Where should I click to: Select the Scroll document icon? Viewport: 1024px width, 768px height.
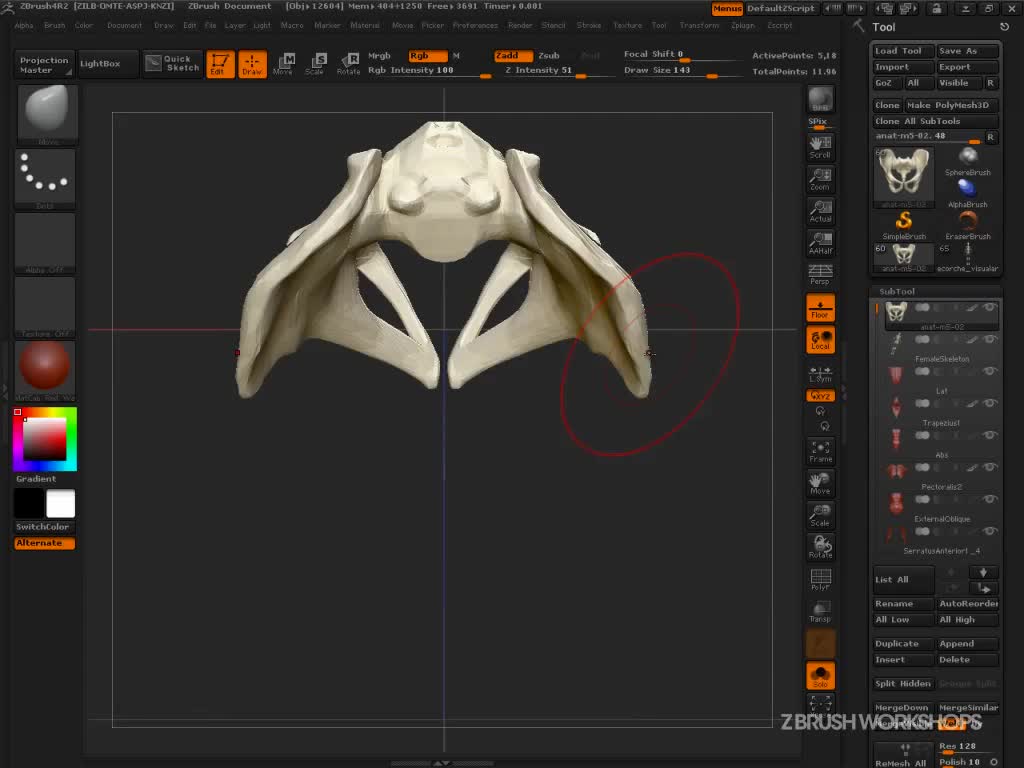click(820, 149)
